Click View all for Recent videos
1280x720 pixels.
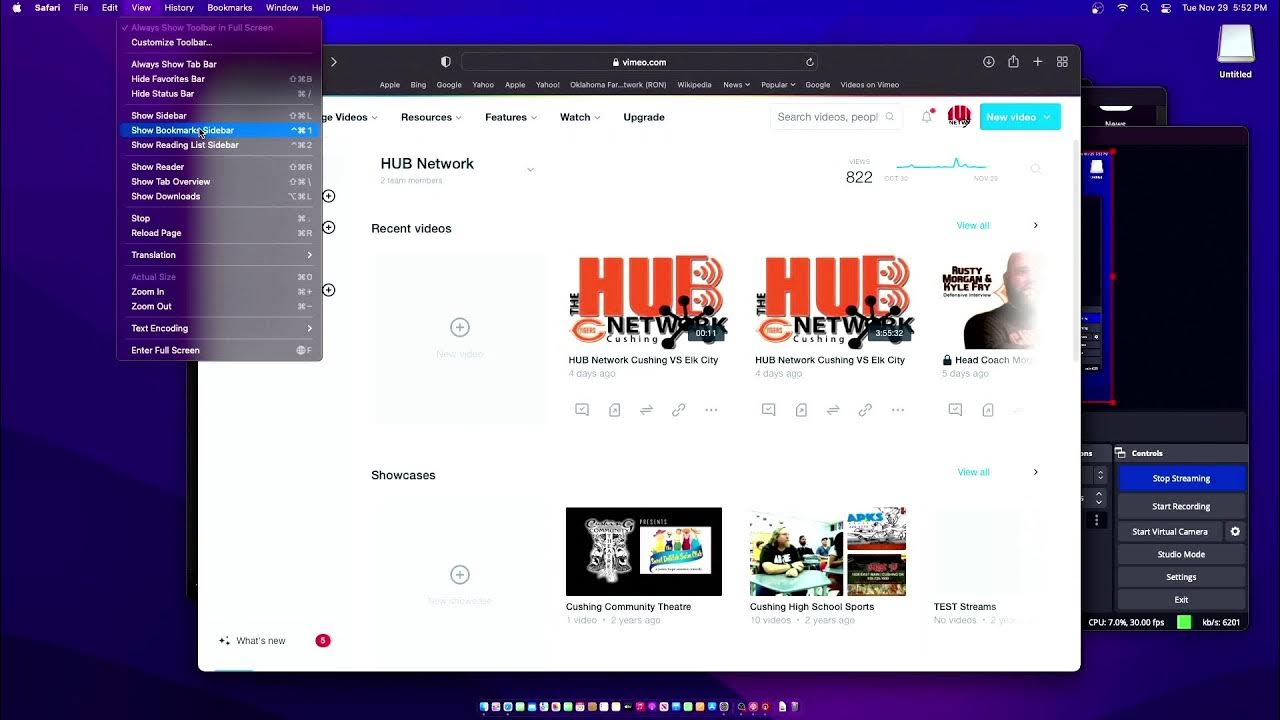click(973, 226)
